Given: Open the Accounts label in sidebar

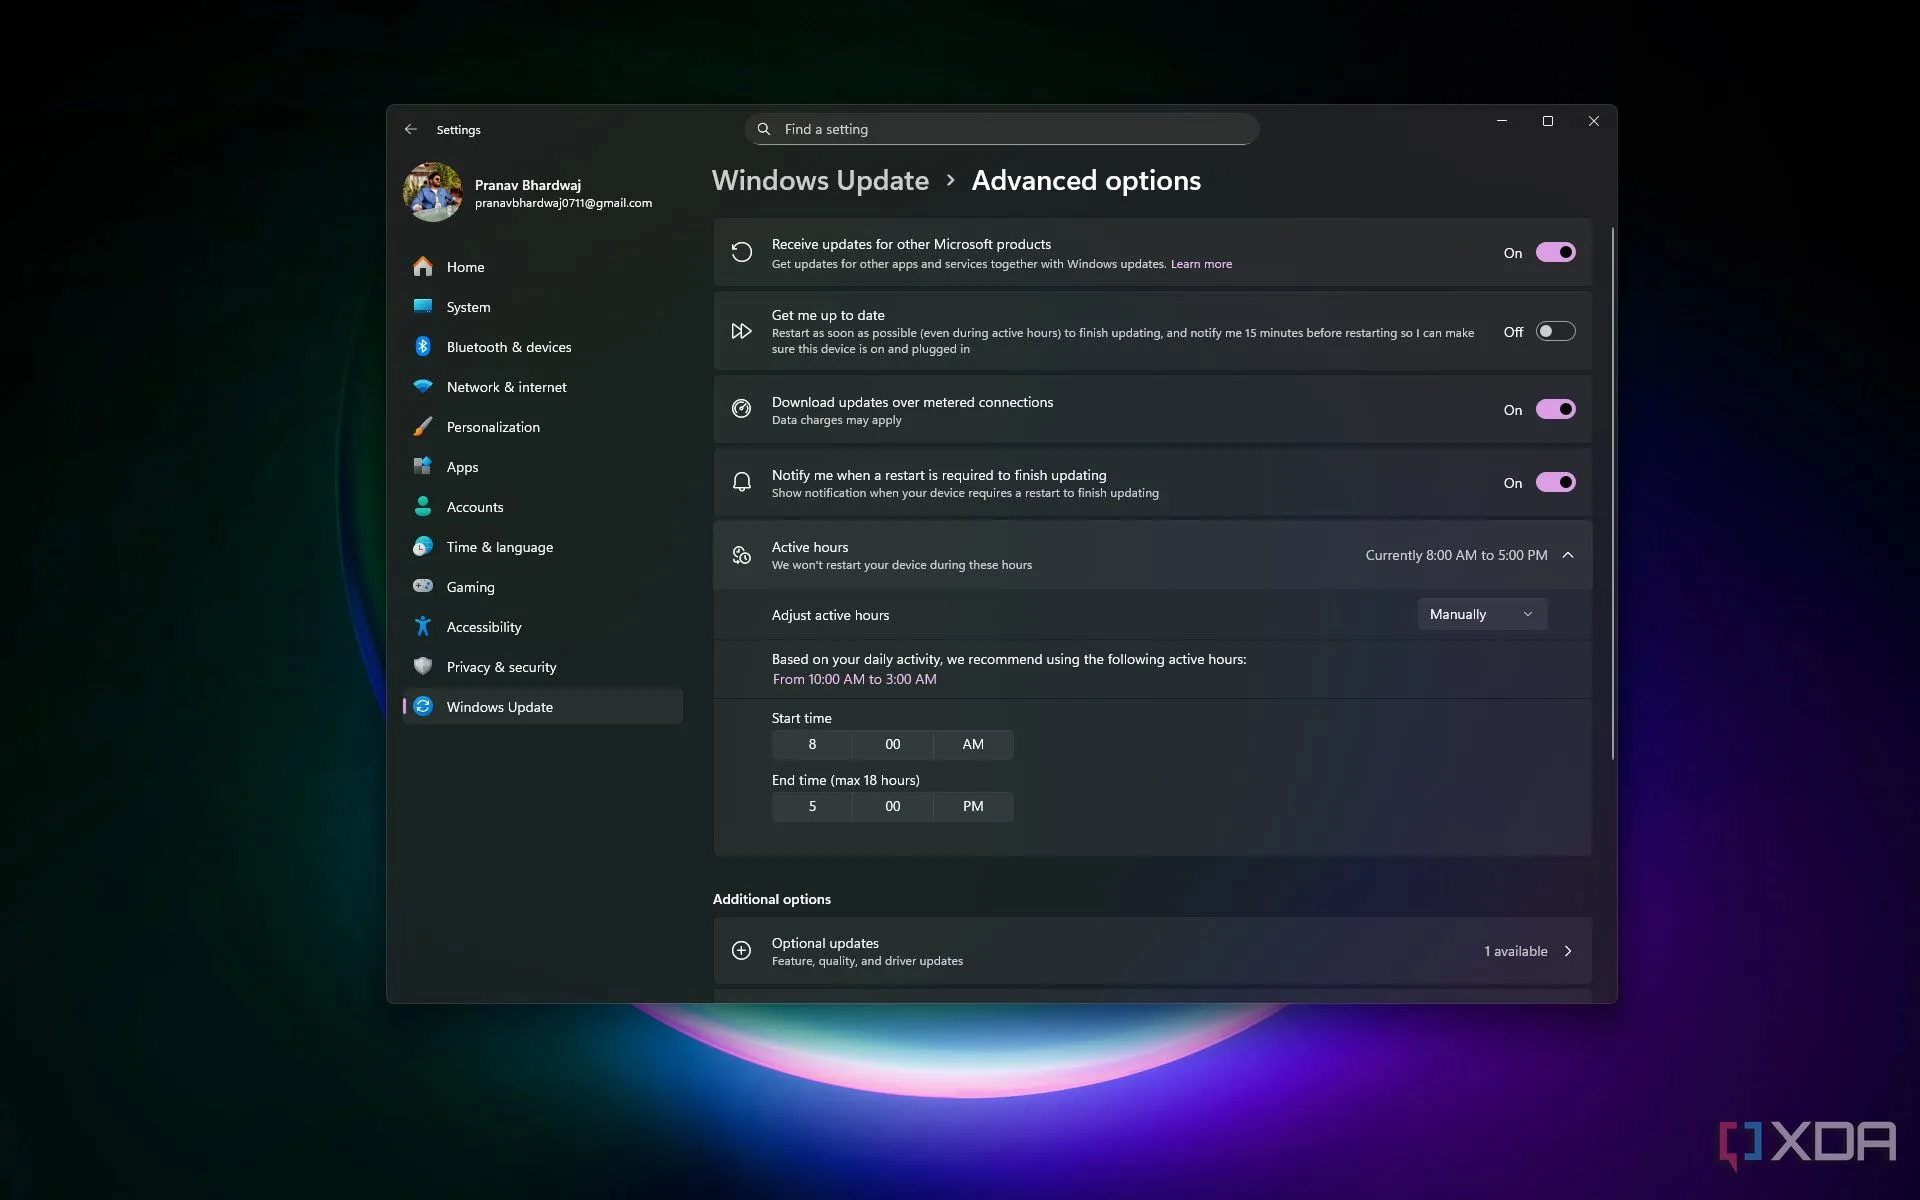Looking at the screenshot, I should pyautogui.click(x=475, y=507).
